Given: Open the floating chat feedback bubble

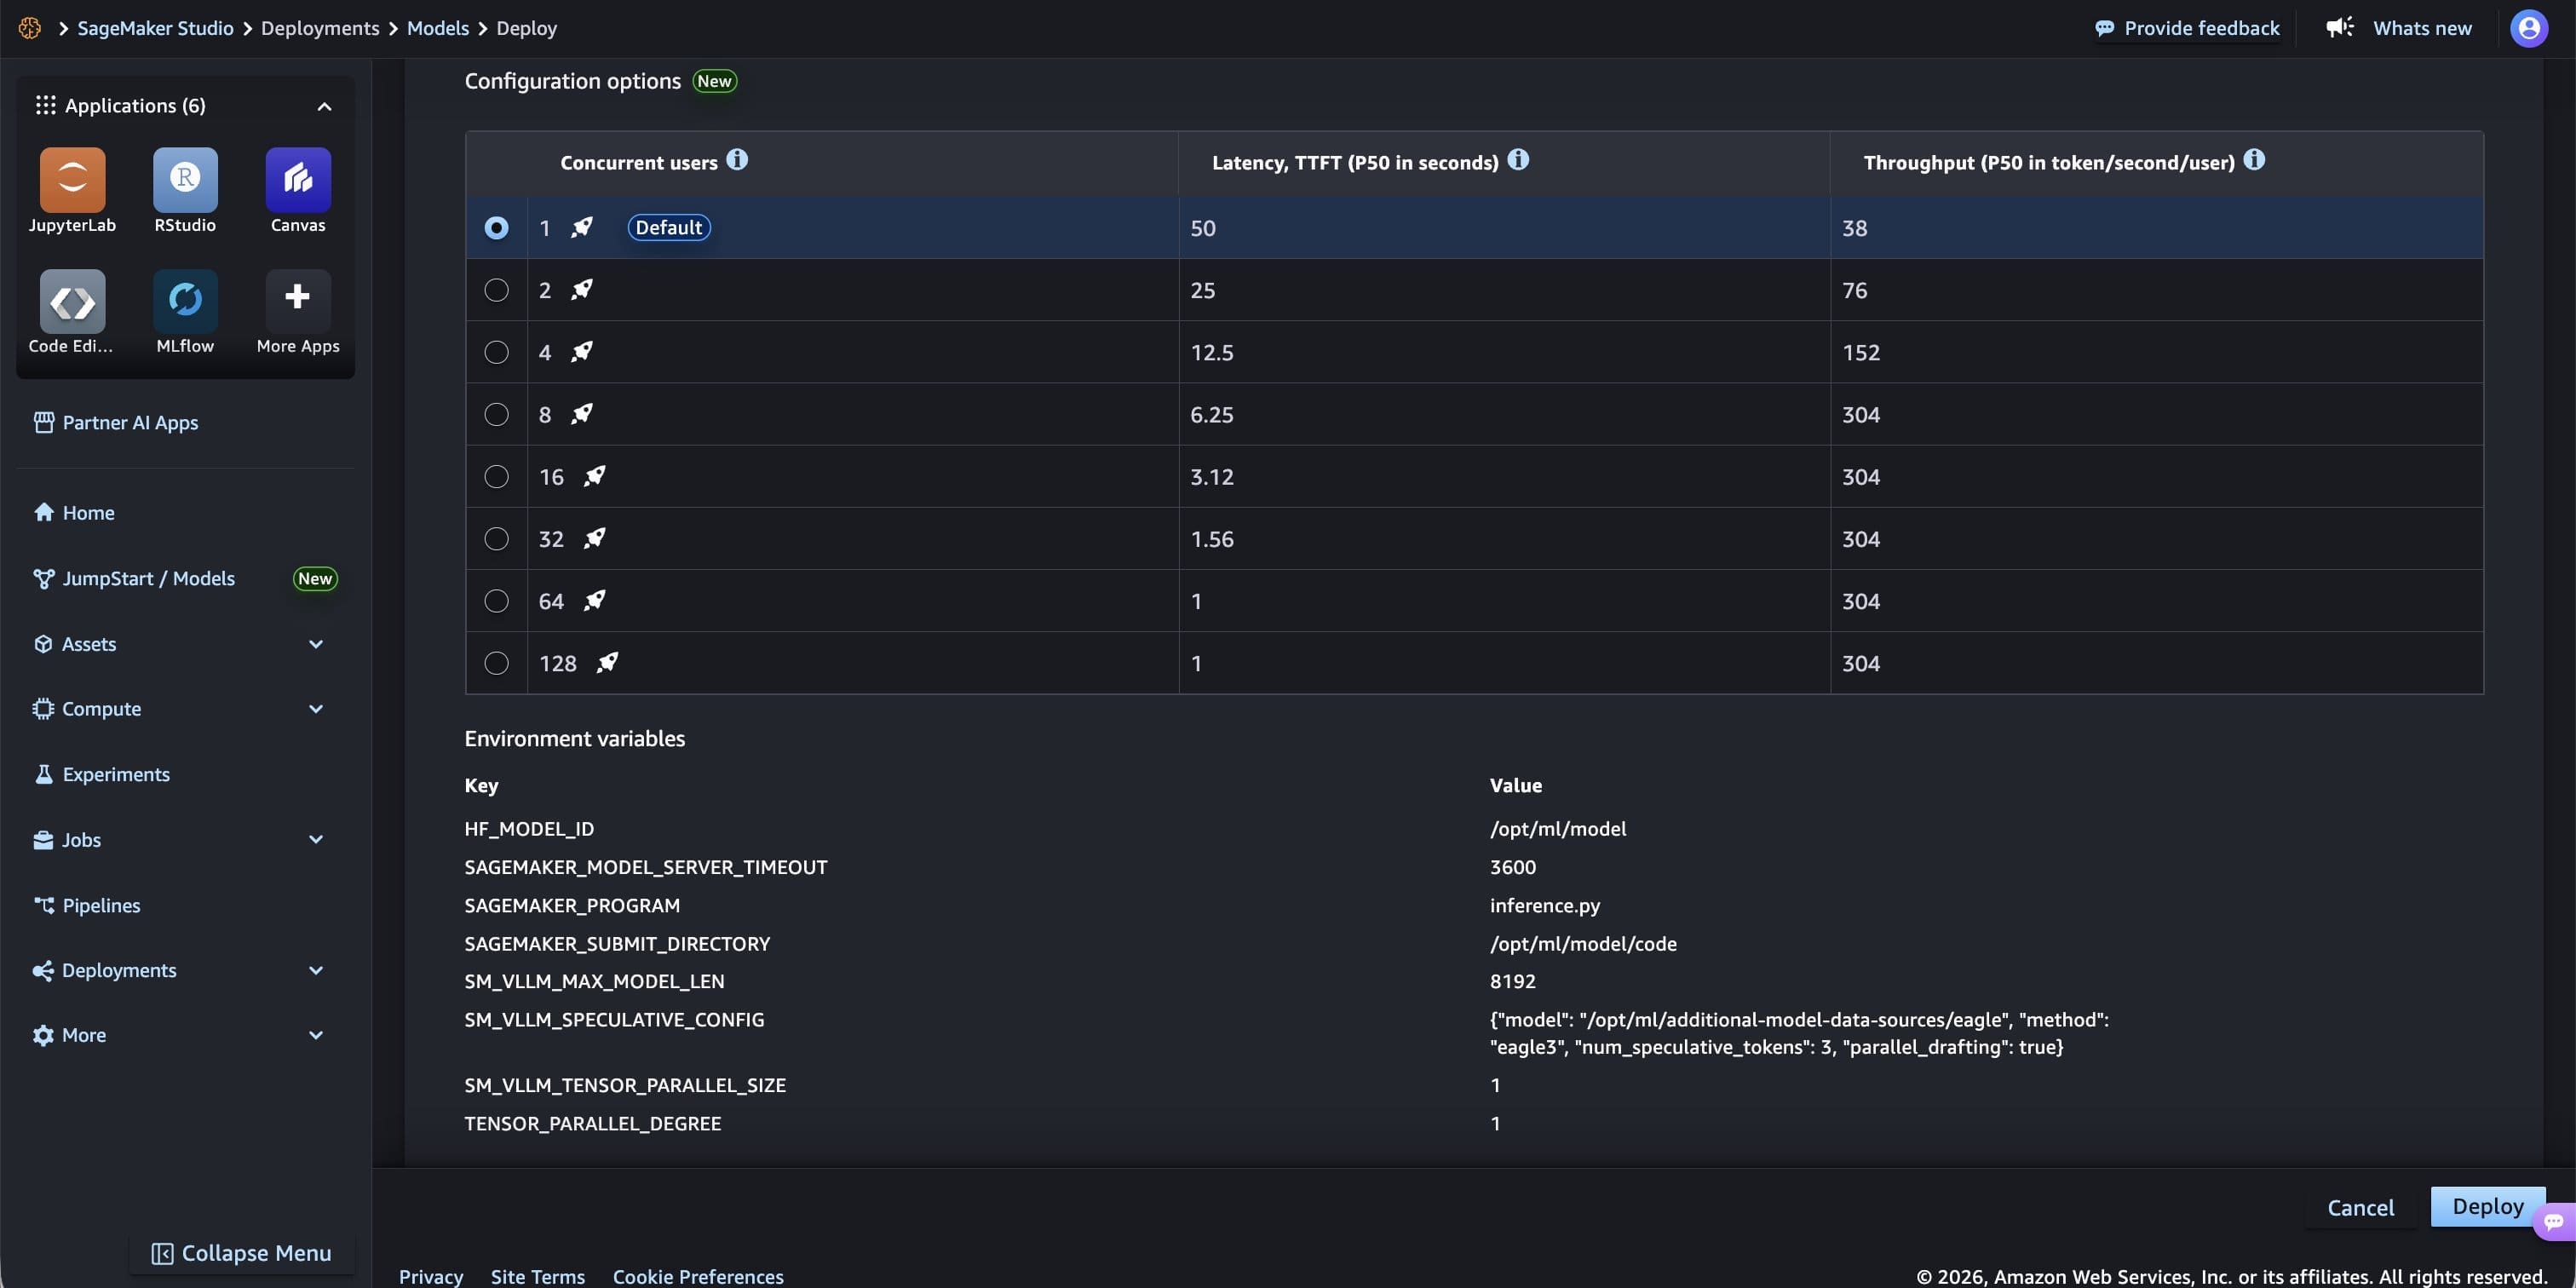Looking at the screenshot, I should tap(2555, 1221).
